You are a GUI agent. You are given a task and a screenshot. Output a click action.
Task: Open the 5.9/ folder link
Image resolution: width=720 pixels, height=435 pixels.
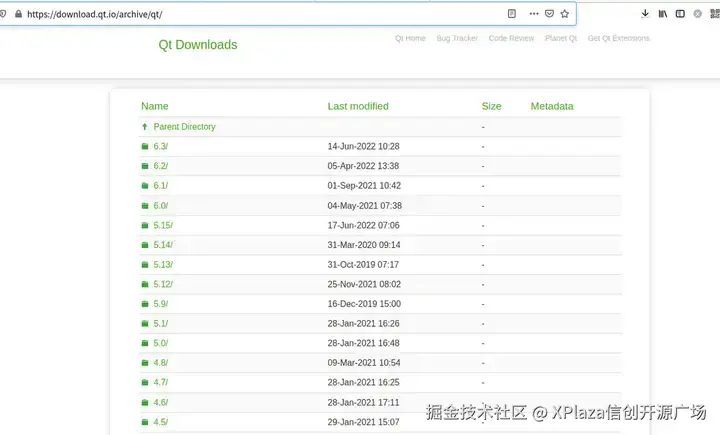[x=161, y=304]
